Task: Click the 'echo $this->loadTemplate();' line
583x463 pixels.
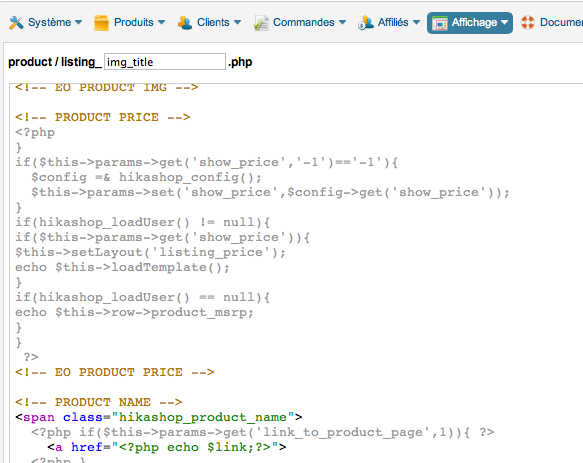Action: tap(123, 267)
